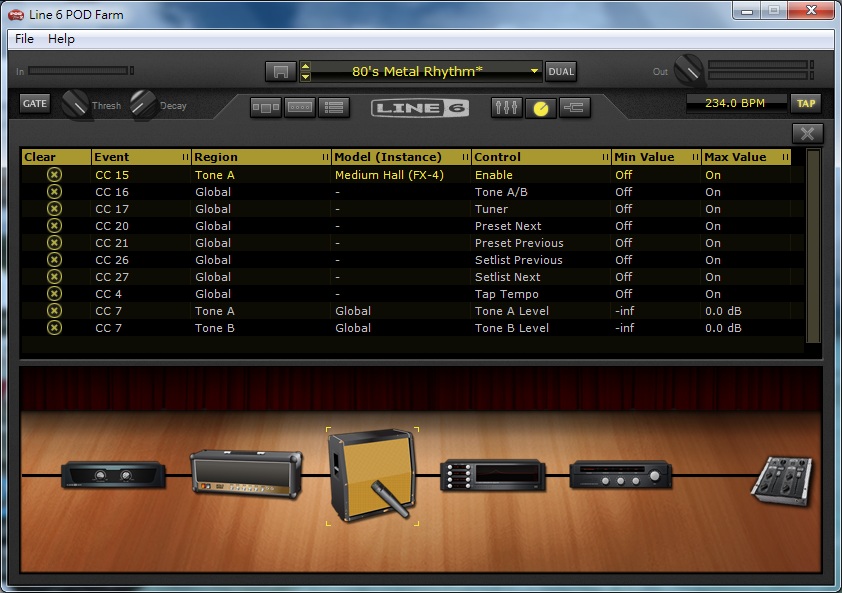Image resolution: width=842 pixels, height=593 pixels.
Task: Sort by the Max Value column header
Action: pyautogui.click(x=746, y=157)
